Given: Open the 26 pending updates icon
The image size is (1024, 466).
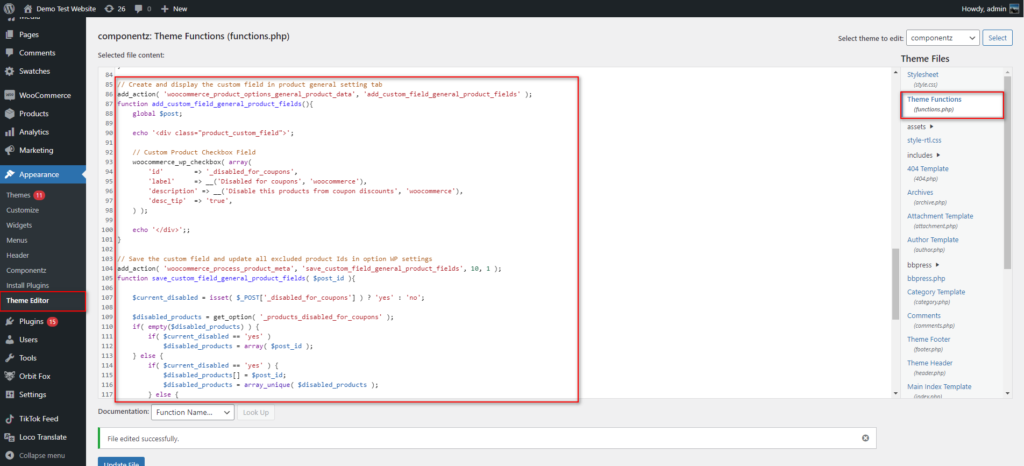Looking at the screenshot, I should pyautogui.click(x=114, y=9).
